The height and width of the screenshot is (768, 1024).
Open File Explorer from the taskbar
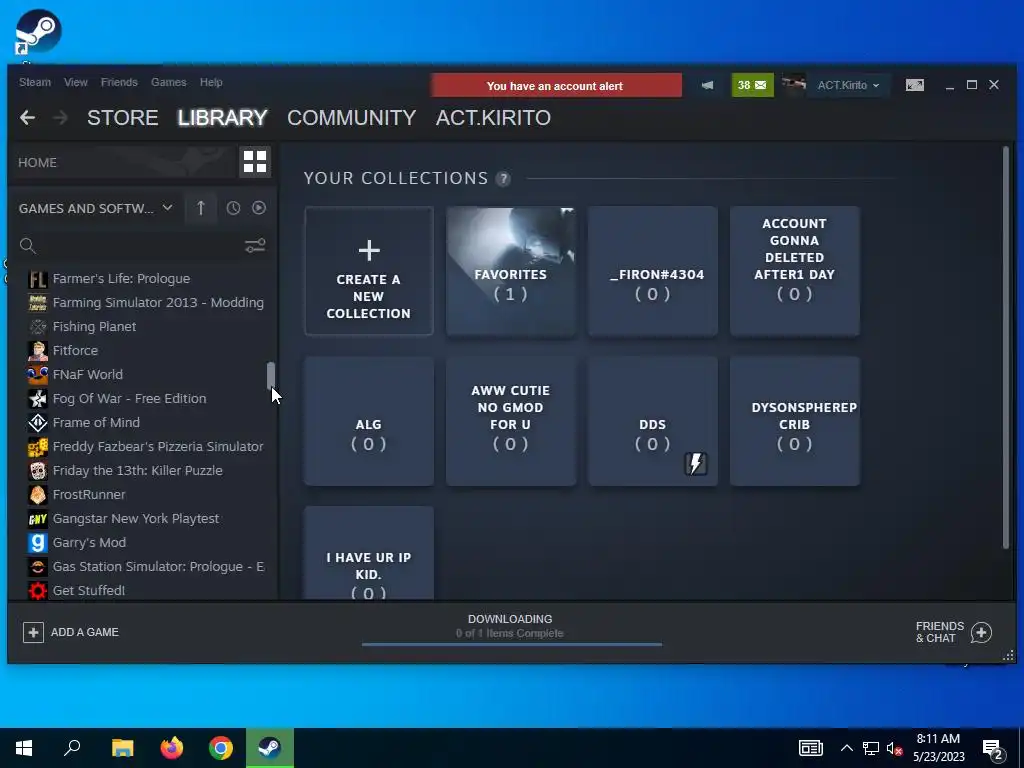122,748
